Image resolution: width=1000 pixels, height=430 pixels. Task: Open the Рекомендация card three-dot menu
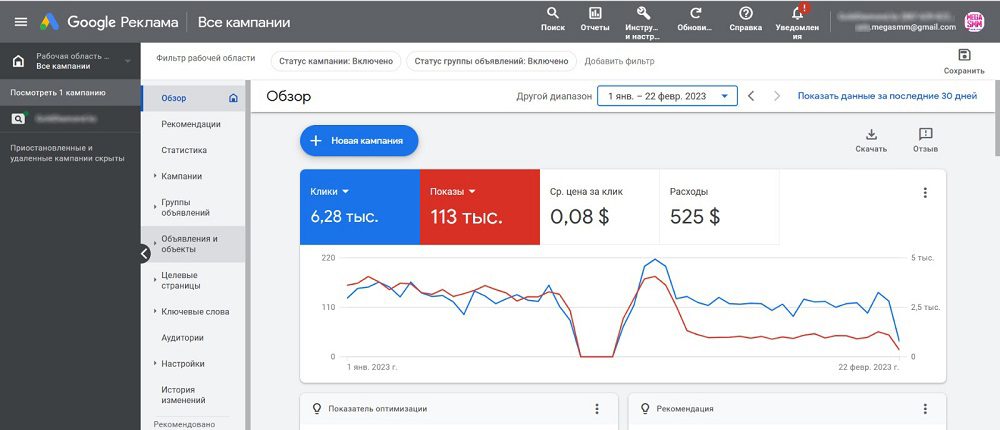pos(925,409)
